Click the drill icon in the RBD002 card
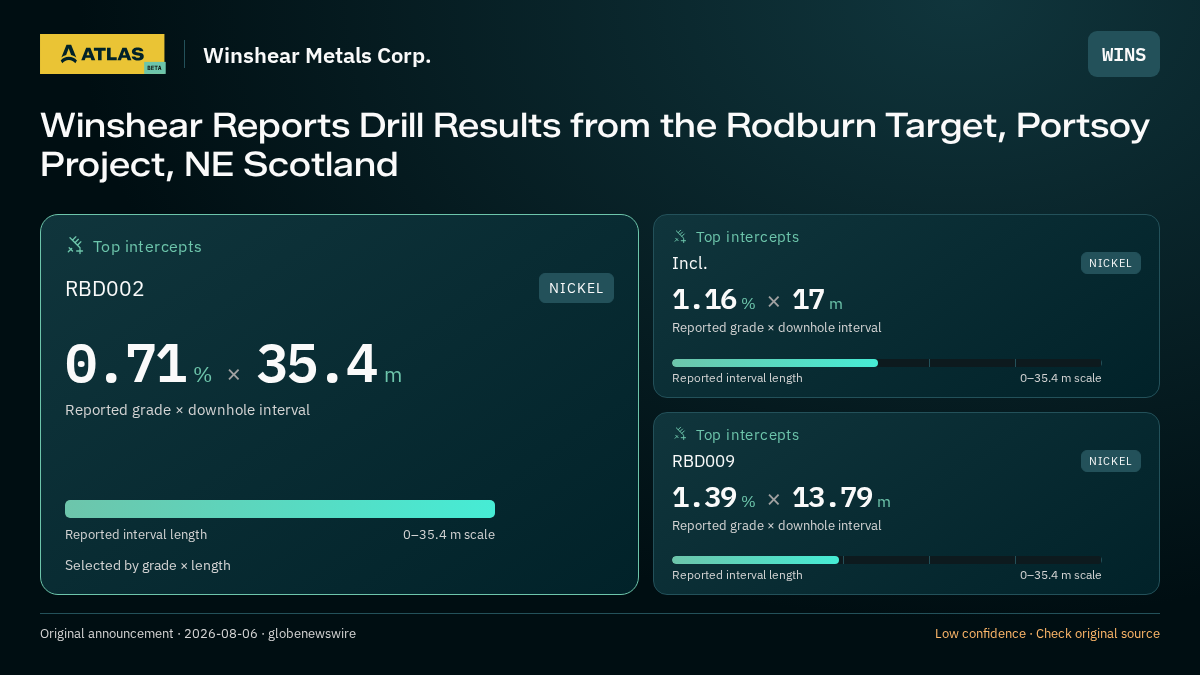 (75, 245)
